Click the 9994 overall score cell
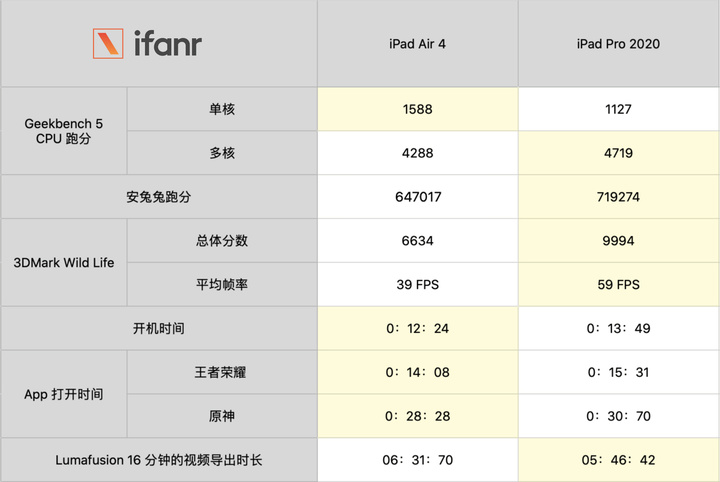 point(618,241)
